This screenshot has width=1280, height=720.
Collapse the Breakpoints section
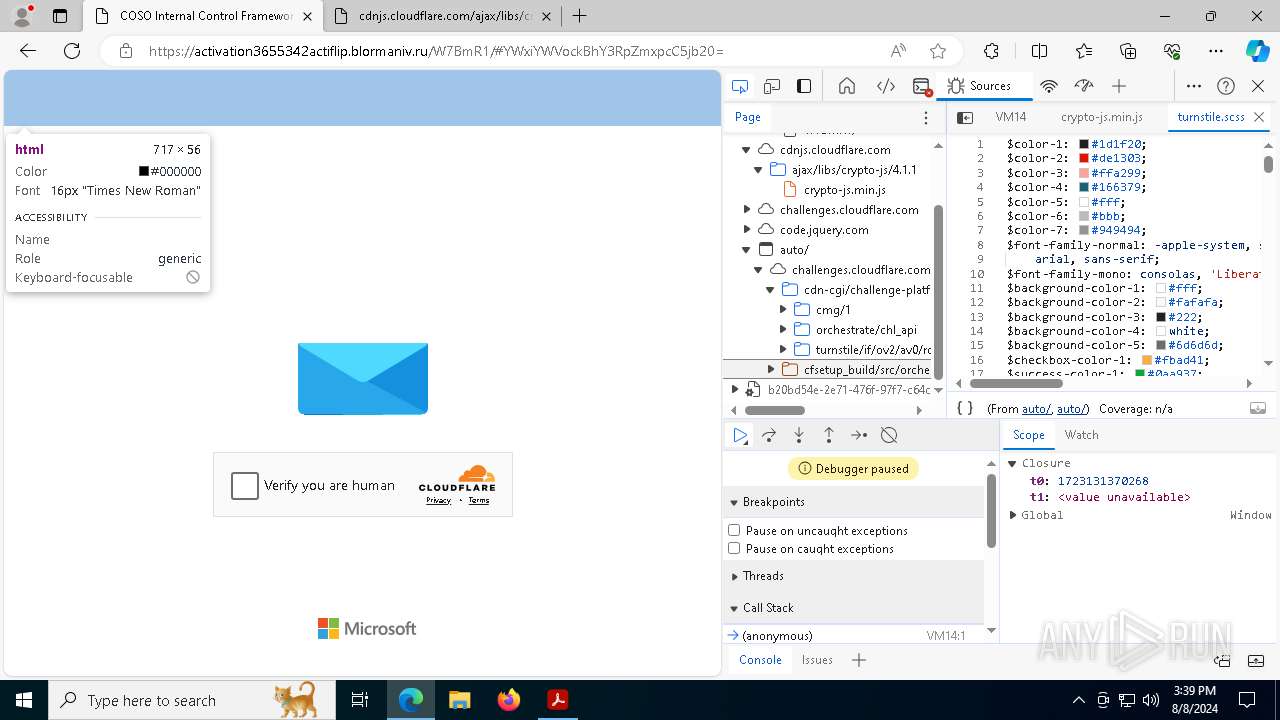coord(734,502)
